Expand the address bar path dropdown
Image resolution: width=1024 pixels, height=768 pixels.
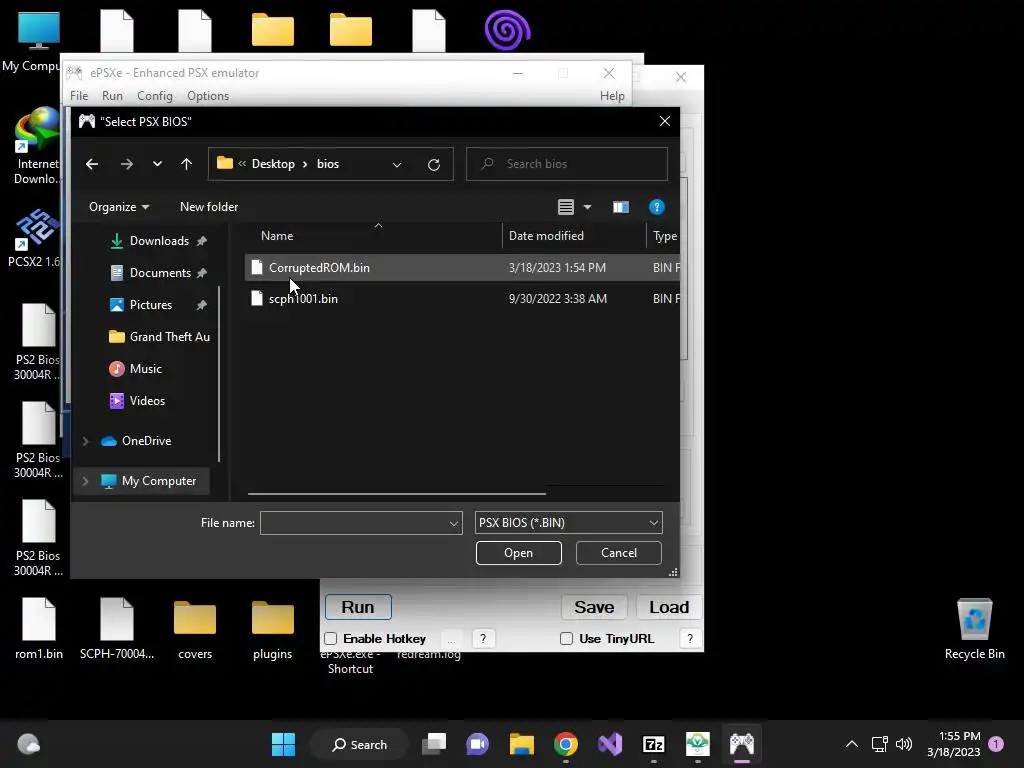coord(396,165)
